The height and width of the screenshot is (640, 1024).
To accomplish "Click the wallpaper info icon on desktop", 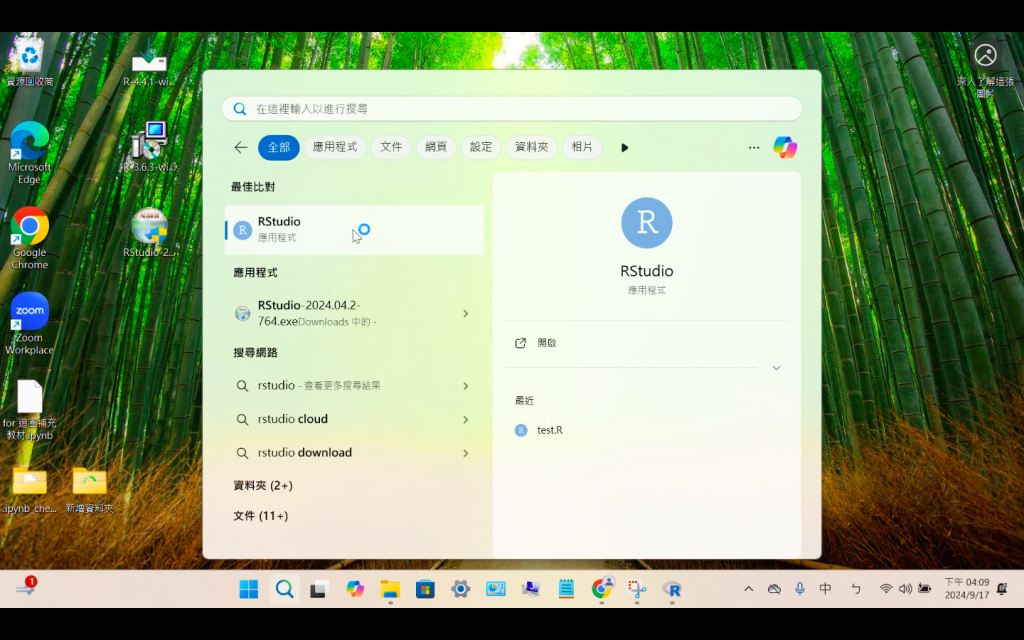I will click(x=985, y=68).
